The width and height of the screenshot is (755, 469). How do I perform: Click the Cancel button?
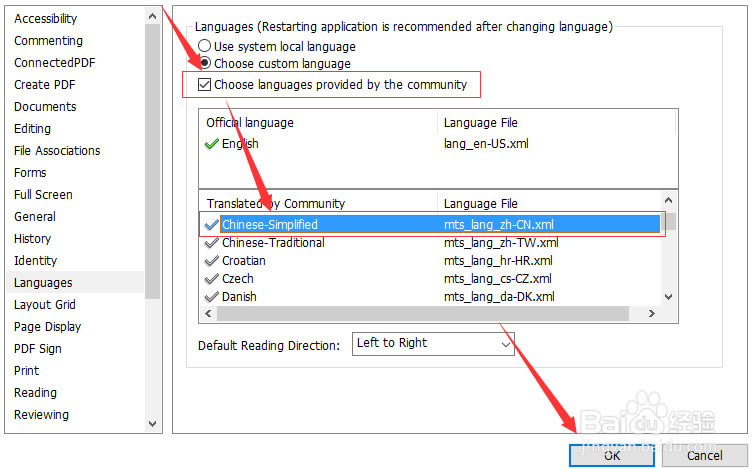coord(704,456)
